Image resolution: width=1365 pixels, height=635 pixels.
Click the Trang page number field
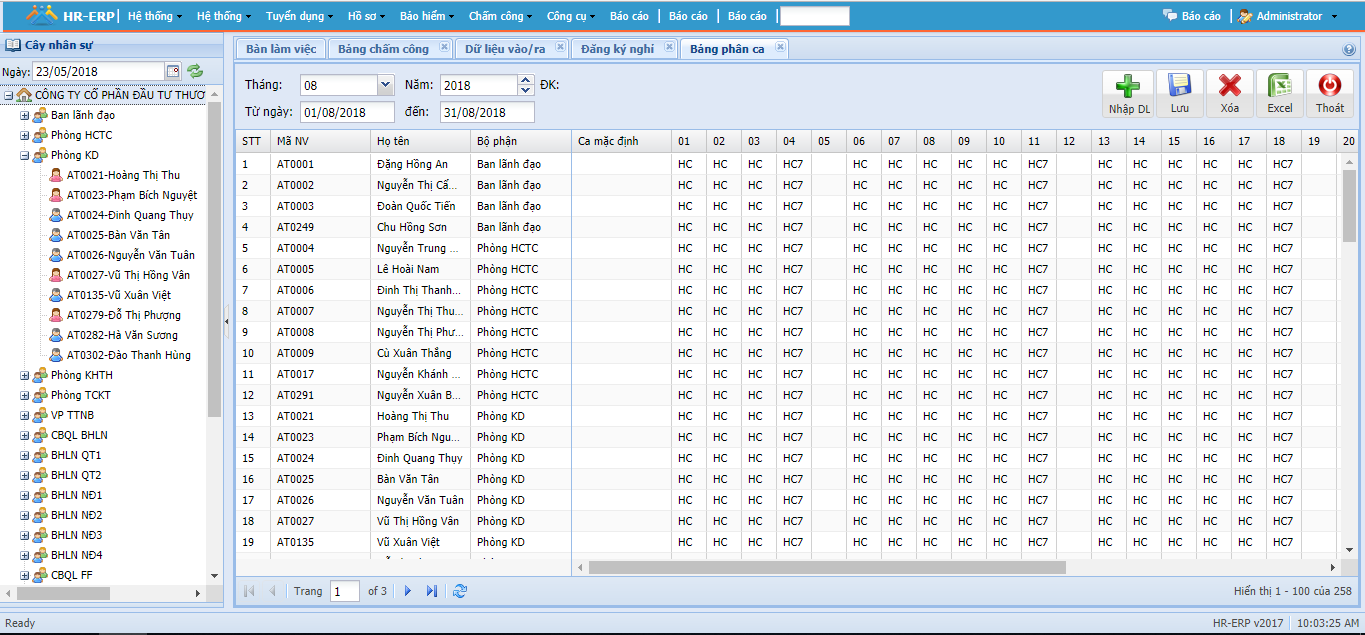coord(345,591)
